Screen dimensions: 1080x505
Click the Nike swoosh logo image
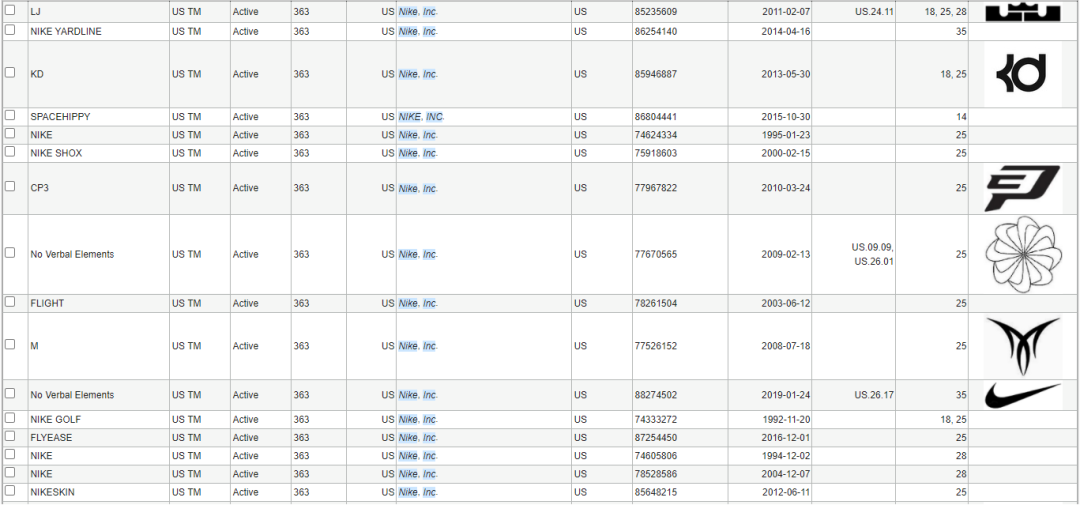(x=1022, y=395)
